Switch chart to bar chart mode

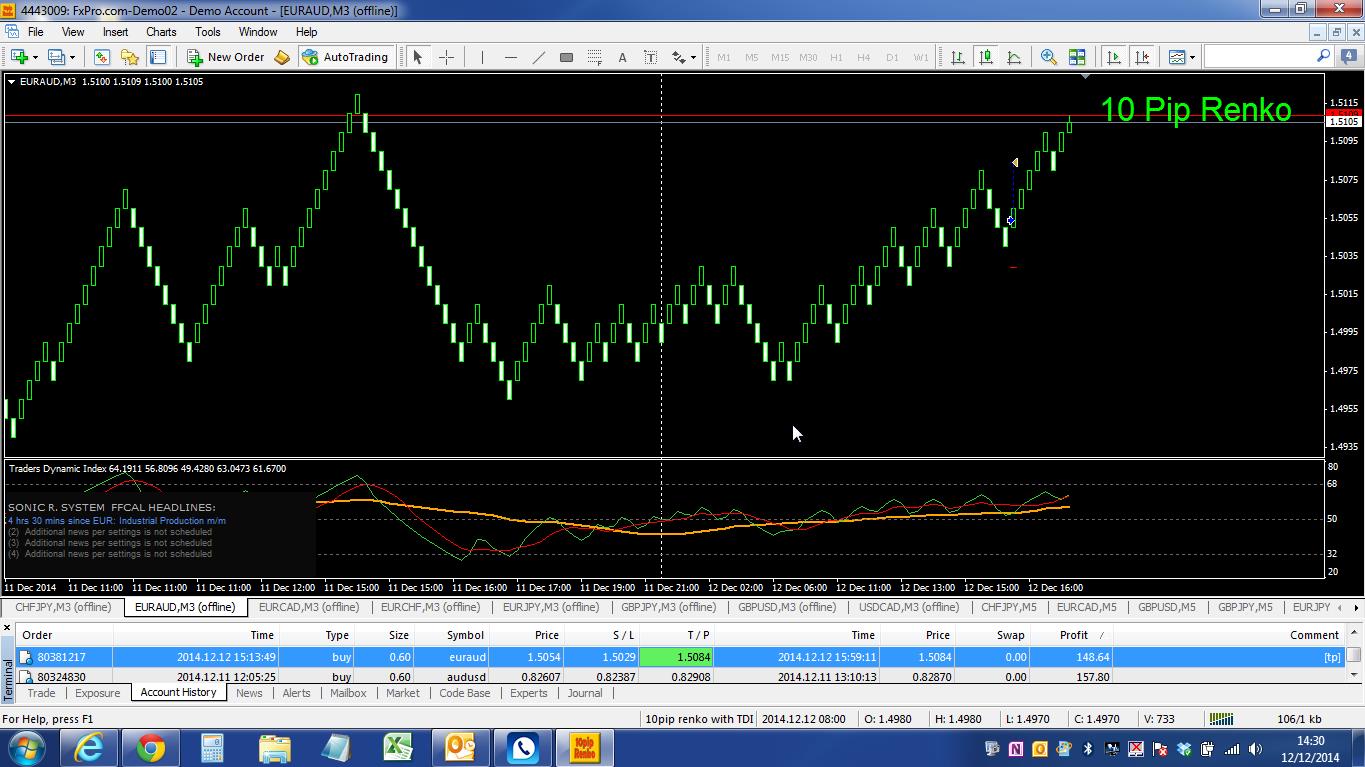(x=957, y=57)
